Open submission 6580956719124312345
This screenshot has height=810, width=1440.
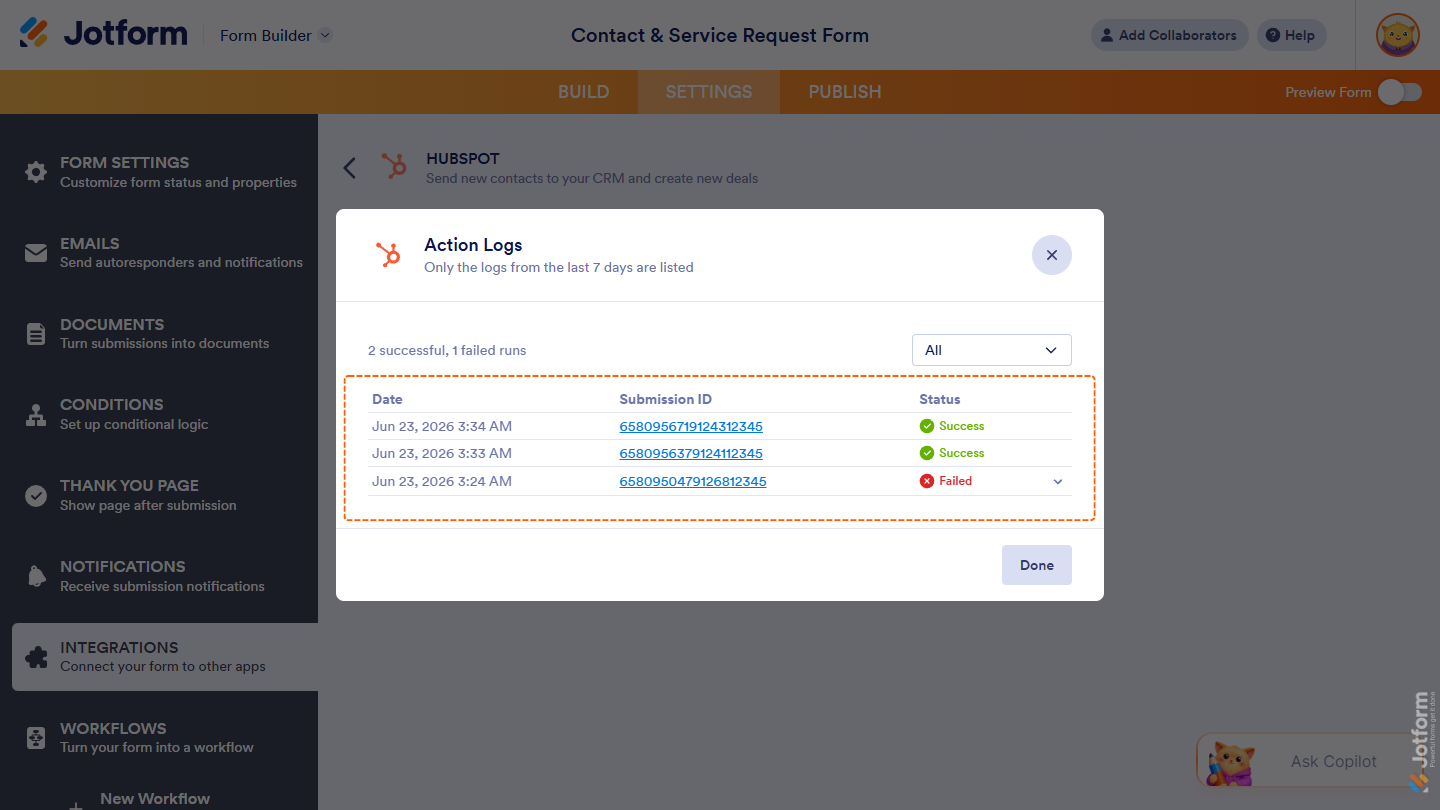[691, 426]
